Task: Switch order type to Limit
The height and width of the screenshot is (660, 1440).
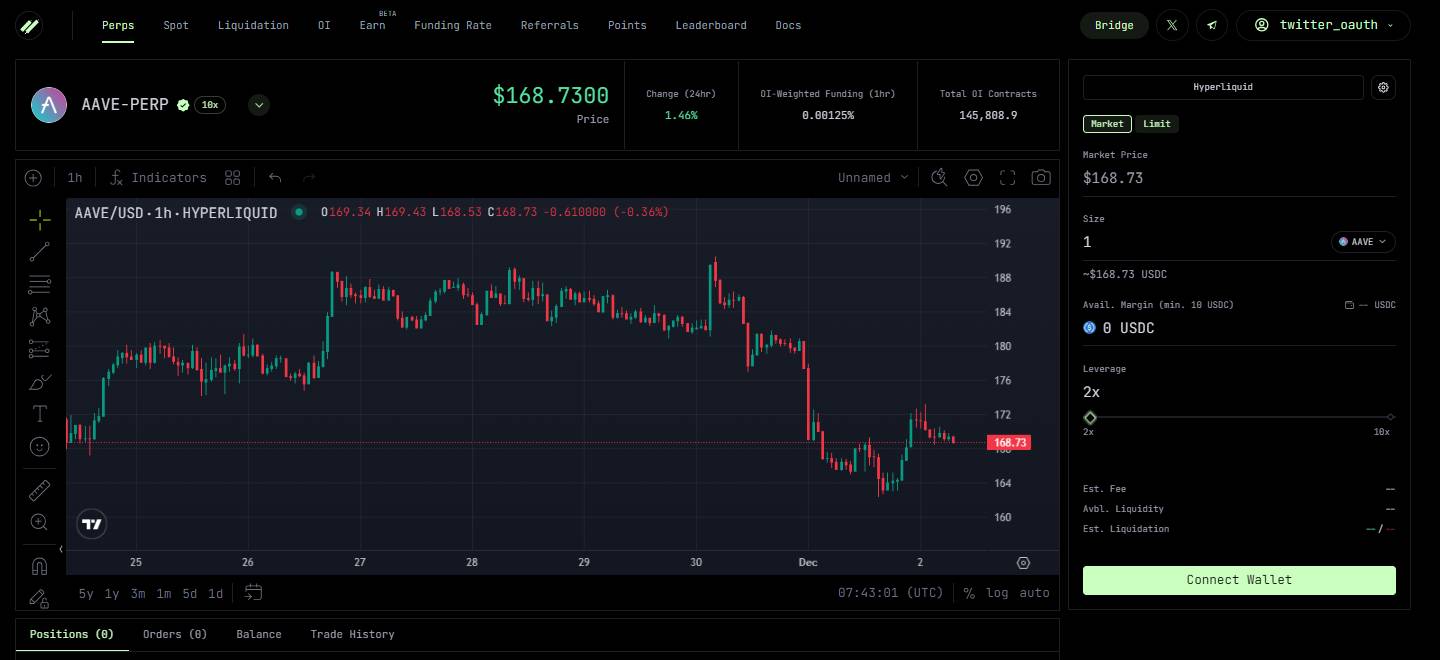Action: click(x=1157, y=124)
